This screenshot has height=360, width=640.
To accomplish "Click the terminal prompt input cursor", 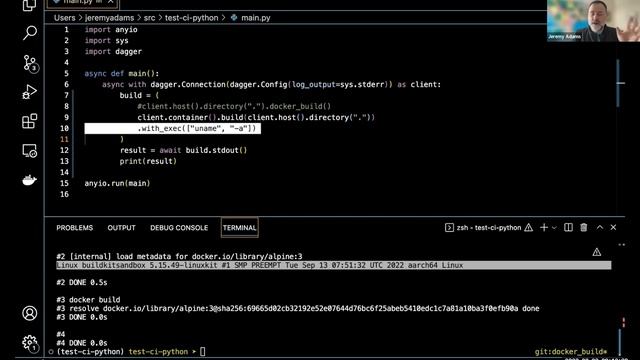I will (x=202, y=351).
